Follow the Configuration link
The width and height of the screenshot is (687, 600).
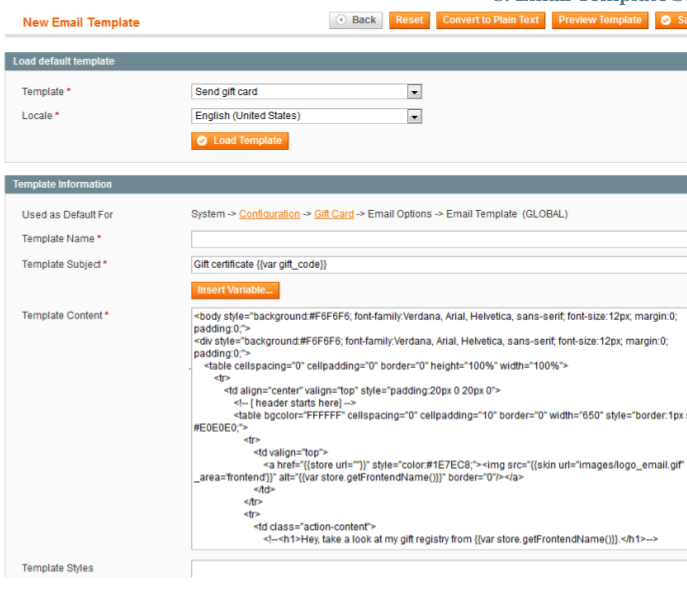click(x=269, y=214)
